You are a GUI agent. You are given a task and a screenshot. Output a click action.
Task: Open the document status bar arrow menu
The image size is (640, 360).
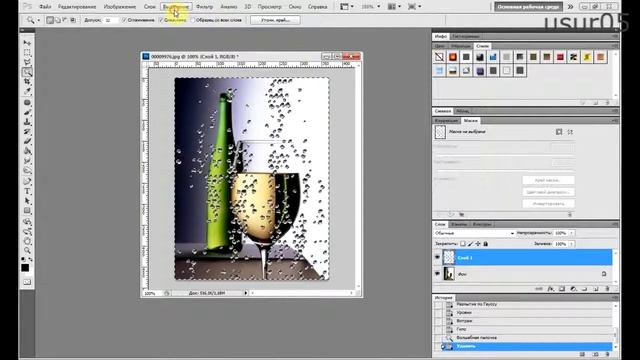246,293
